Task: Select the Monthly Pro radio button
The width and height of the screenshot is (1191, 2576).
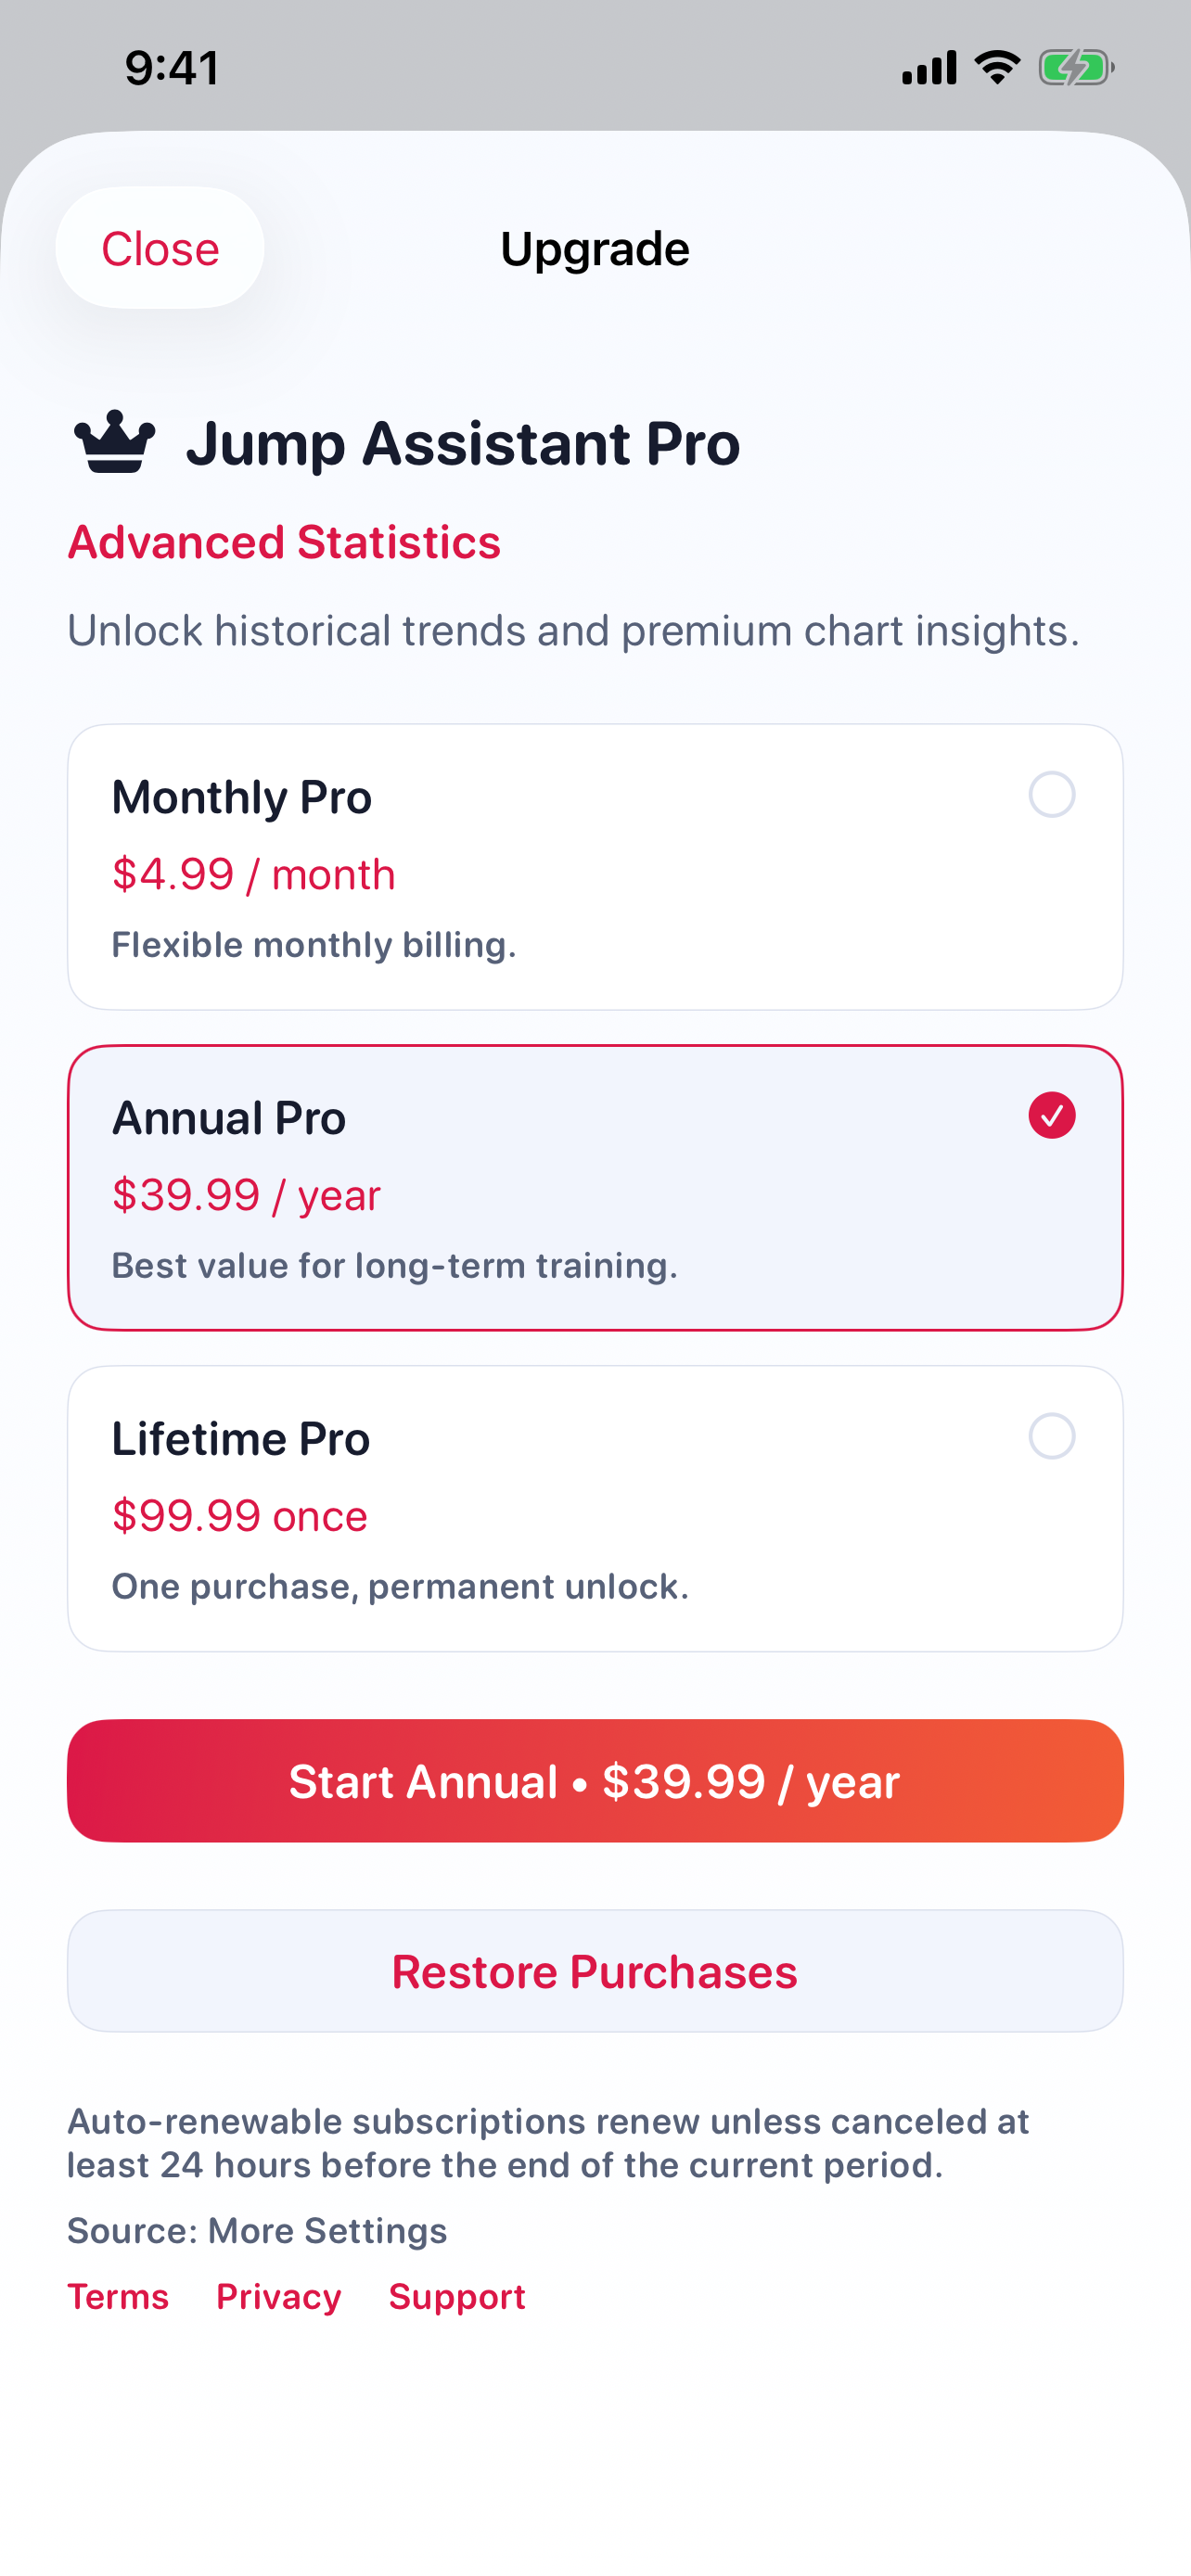Action: (x=1051, y=795)
